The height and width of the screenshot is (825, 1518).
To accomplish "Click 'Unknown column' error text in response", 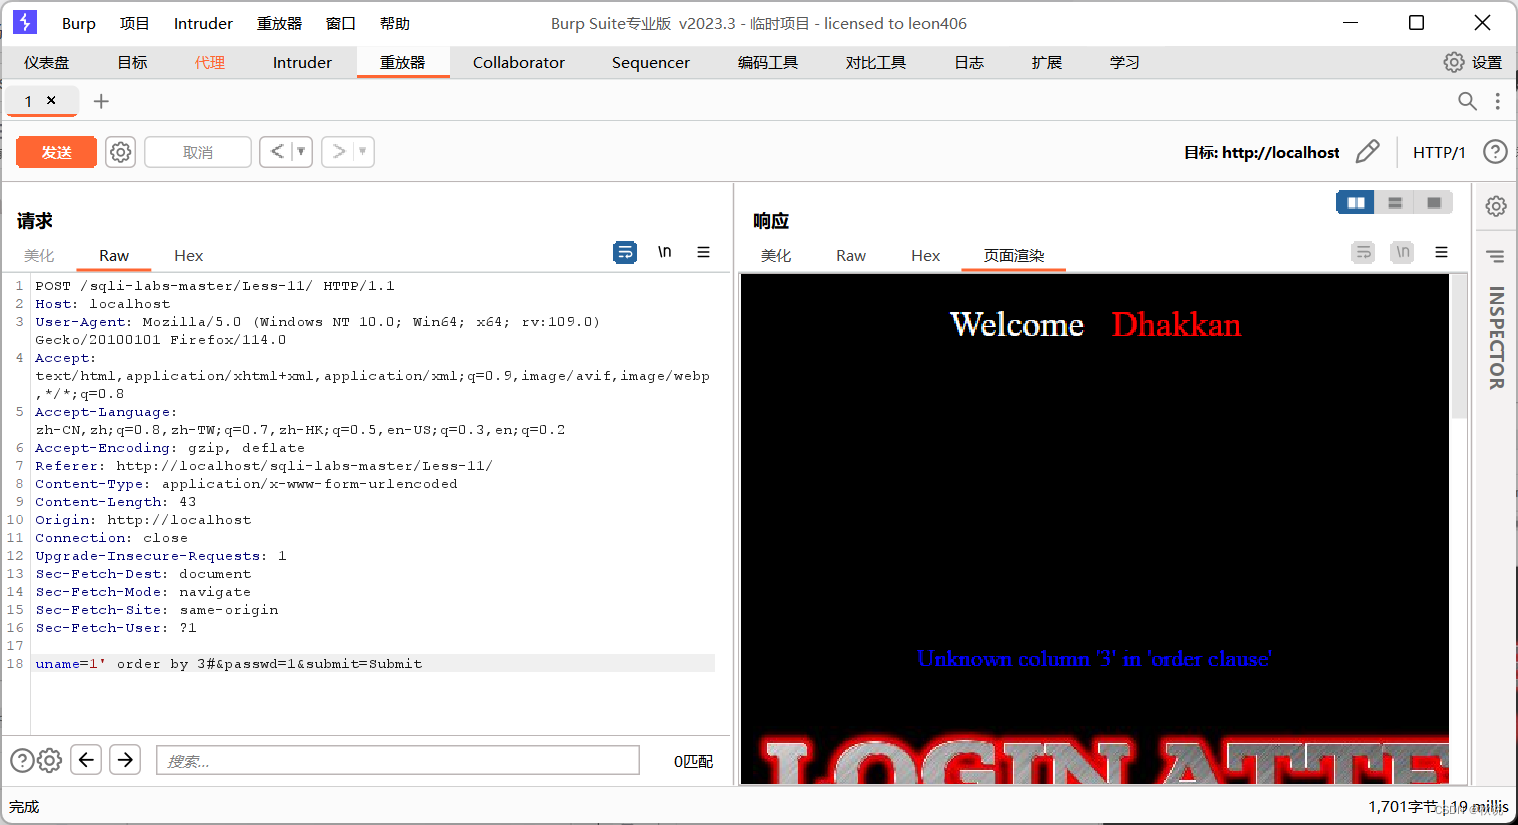I will [x=1094, y=659].
